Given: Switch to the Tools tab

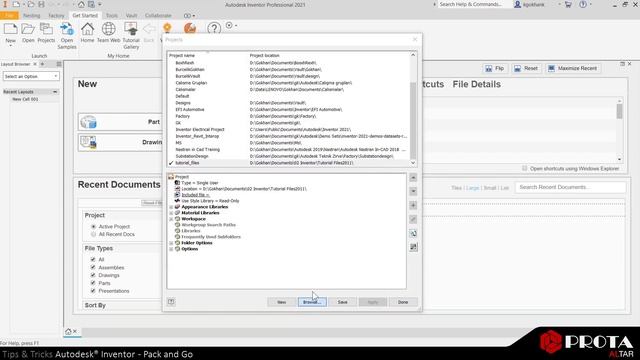Looking at the screenshot, I should tap(111, 16).
